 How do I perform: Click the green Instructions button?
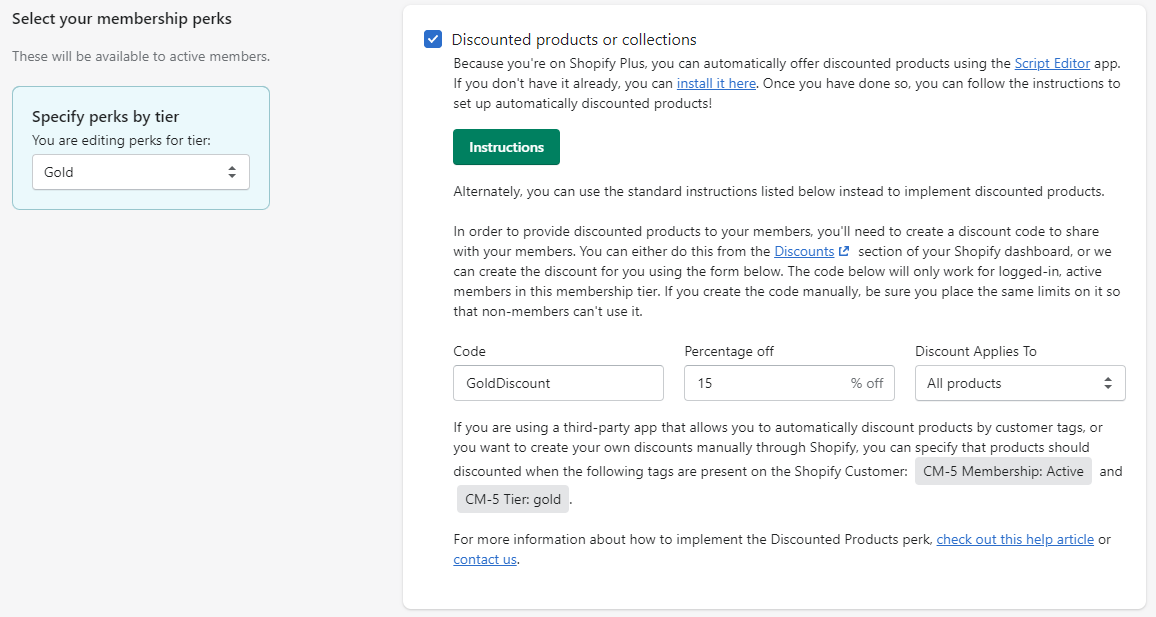pos(506,147)
